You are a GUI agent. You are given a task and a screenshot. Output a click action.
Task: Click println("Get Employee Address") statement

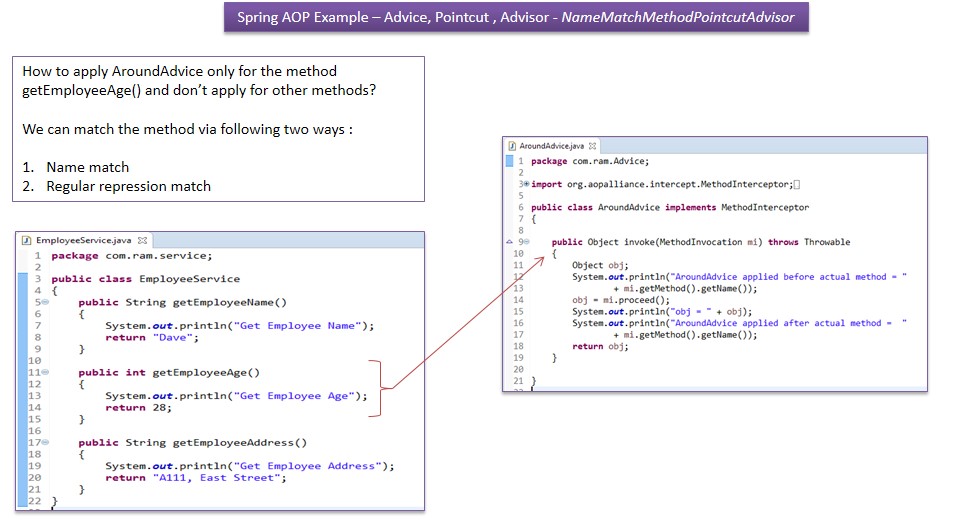point(250,466)
